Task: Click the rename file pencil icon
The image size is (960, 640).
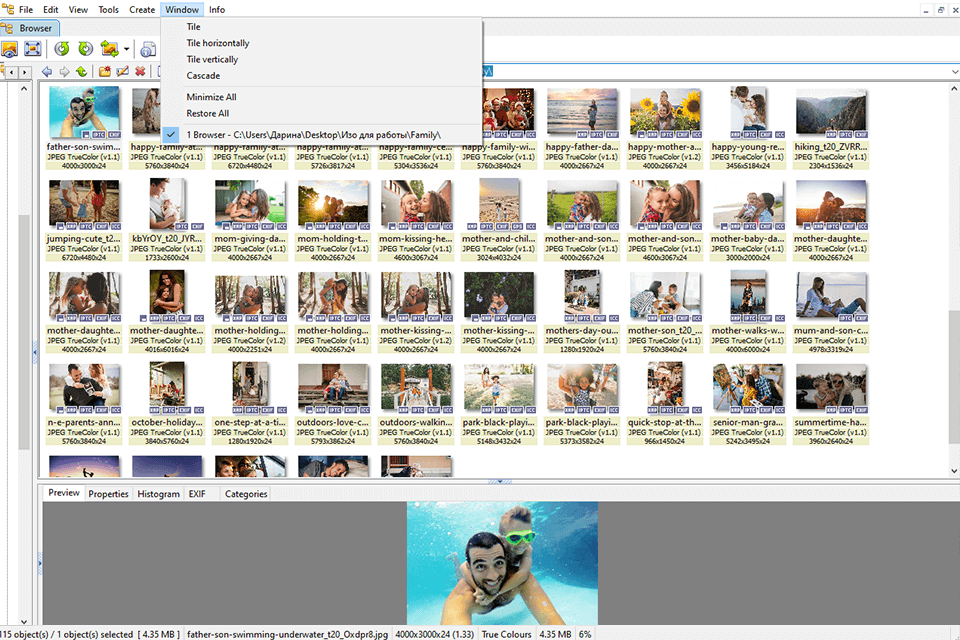Action: click(x=122, y=72)
